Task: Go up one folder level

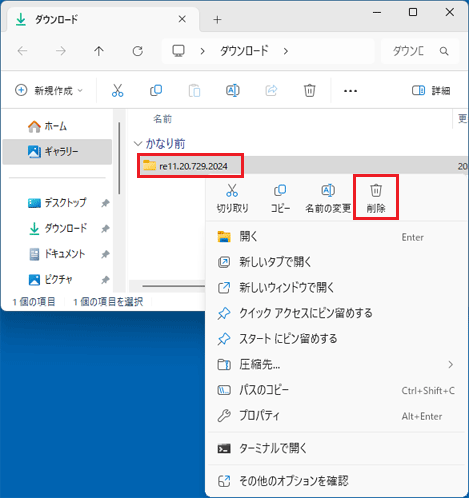Action: [99, 51]
